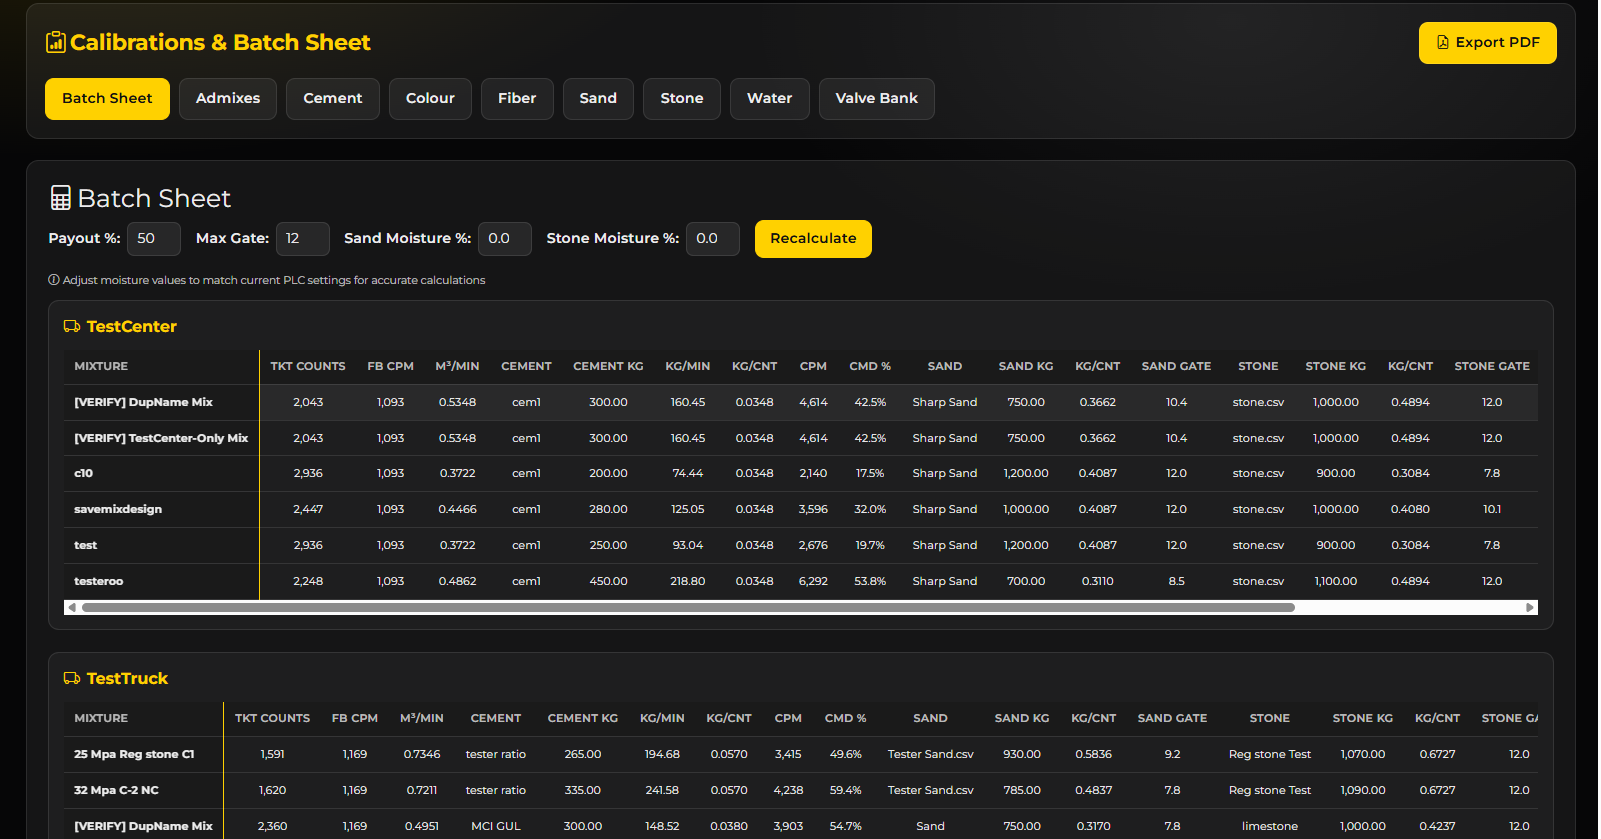The image size is (1601, 839).
Task: Click 'Tester Sand.csv' in 32 Mpa row
Action: [930, 790]
